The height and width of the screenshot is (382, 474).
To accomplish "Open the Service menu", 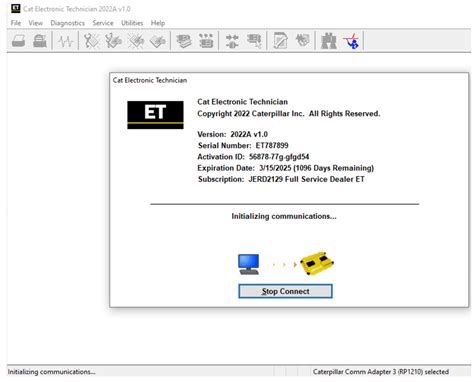I will 103,23.
